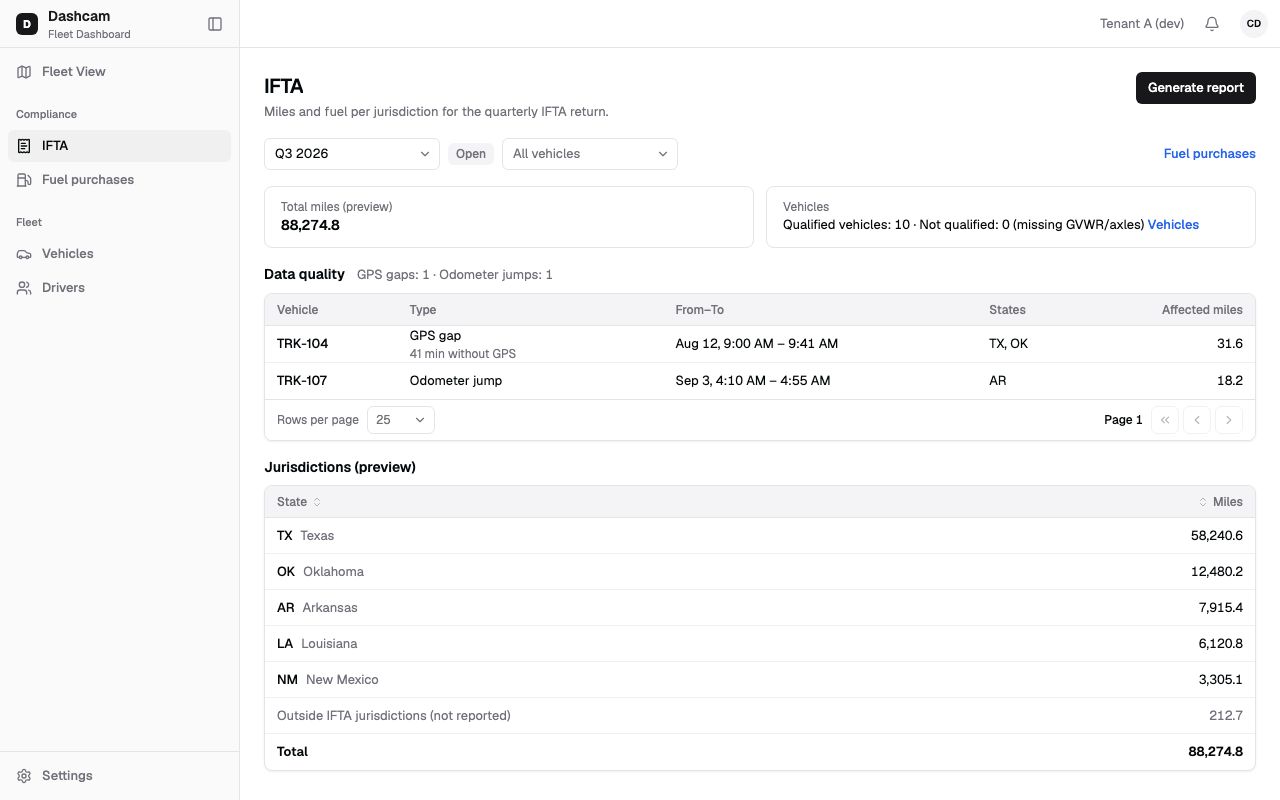The image size is (1280, 800).
Task: Click Outside IFTA jurisdictions row
Action: [760, 716]
